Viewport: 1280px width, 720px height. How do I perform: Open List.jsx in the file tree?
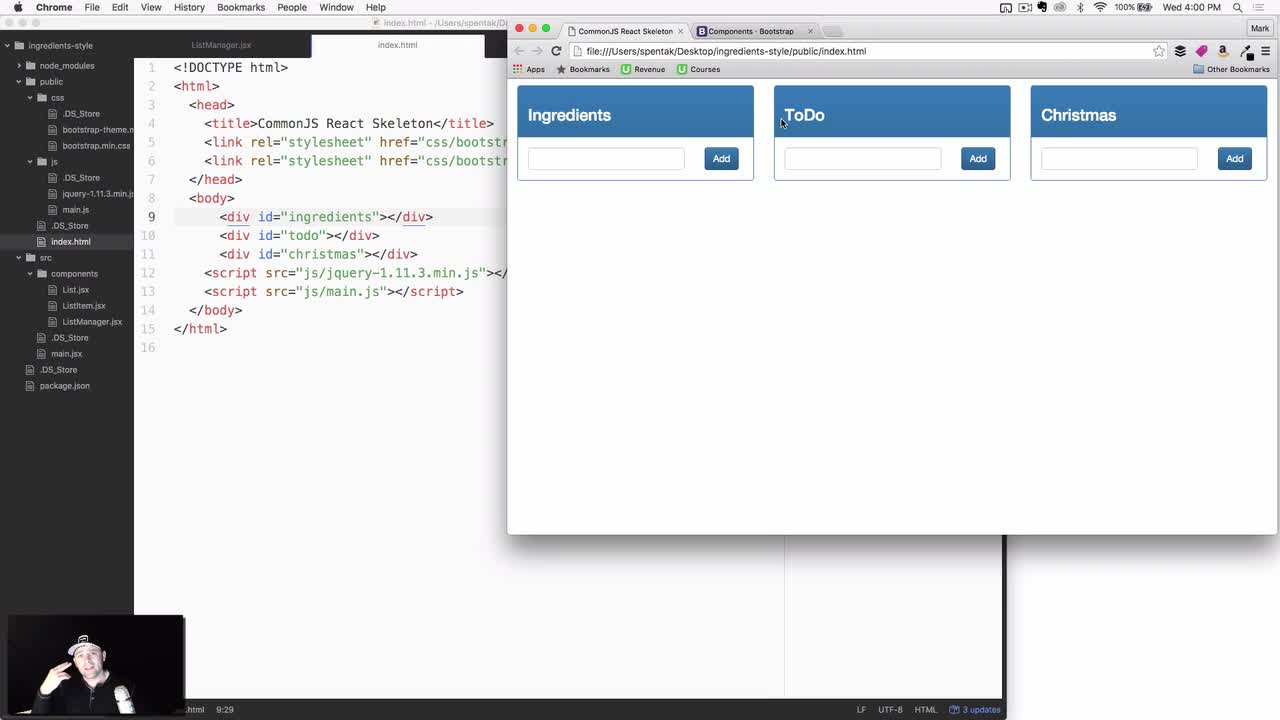(75, 289)
